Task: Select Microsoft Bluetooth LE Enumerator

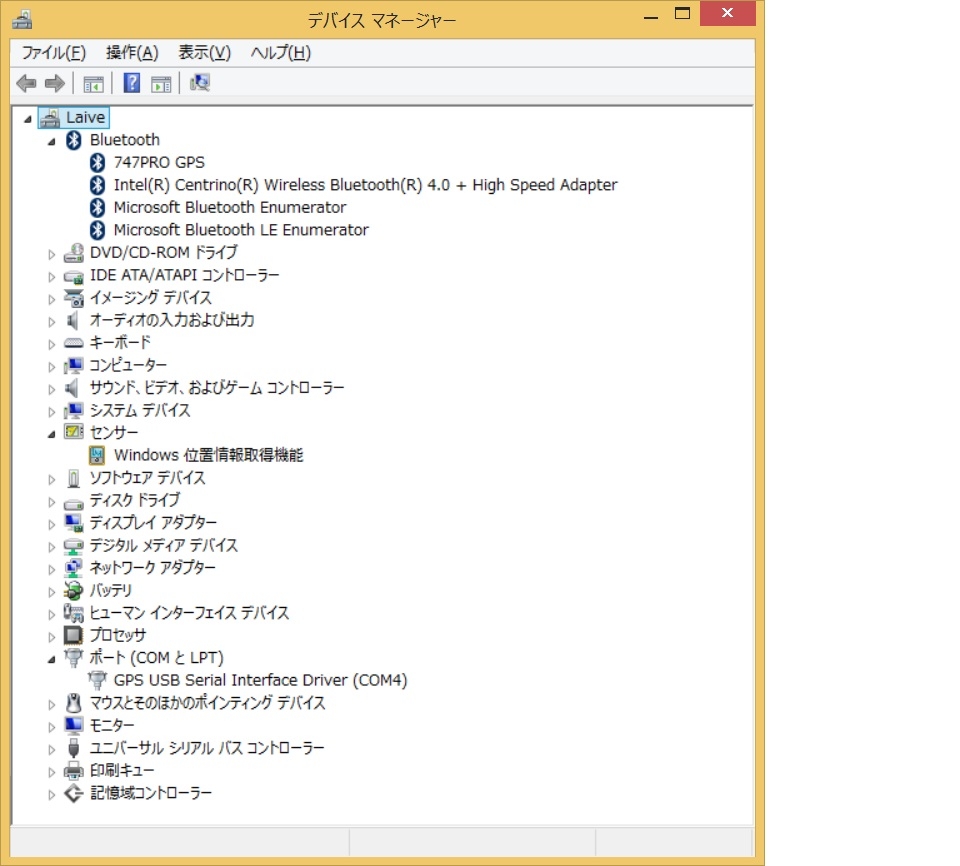Action: point(241,230)
